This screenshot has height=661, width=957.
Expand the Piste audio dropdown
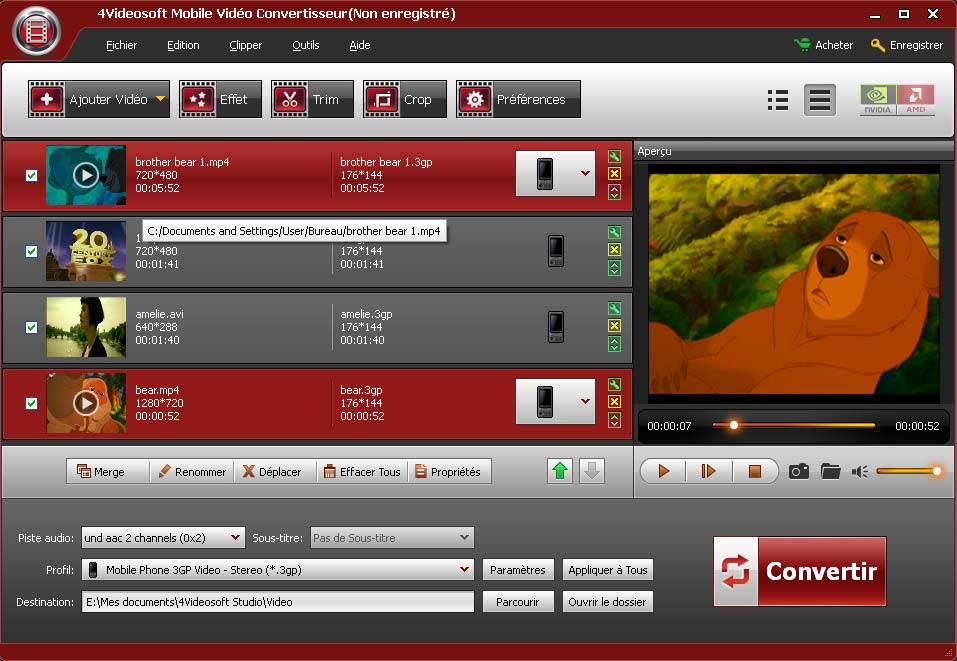pos(236,538)
